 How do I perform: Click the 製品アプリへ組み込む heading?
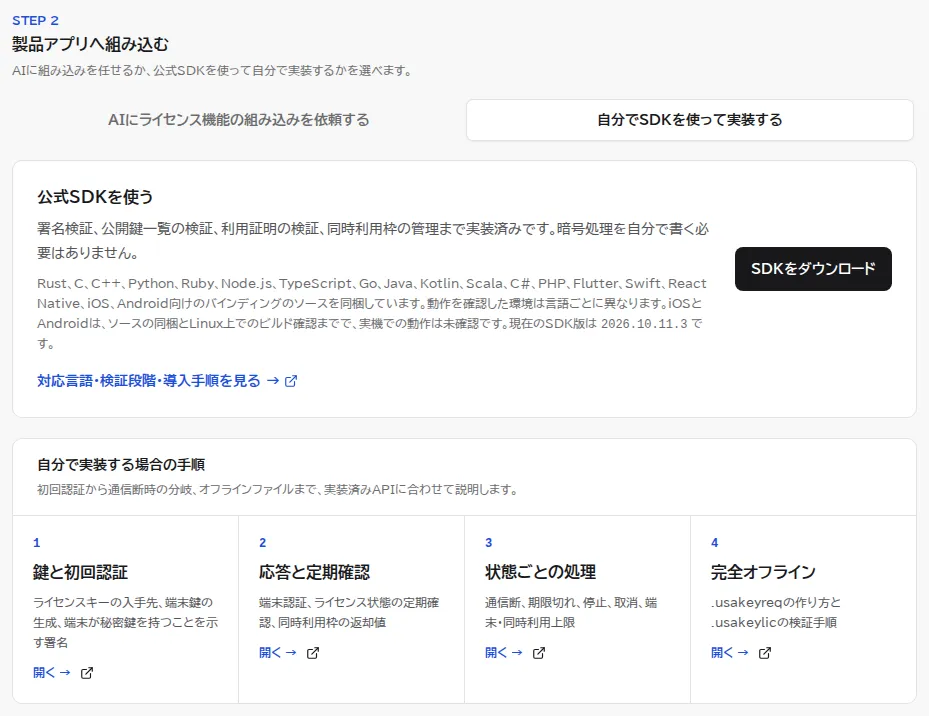tap(91, 44)
